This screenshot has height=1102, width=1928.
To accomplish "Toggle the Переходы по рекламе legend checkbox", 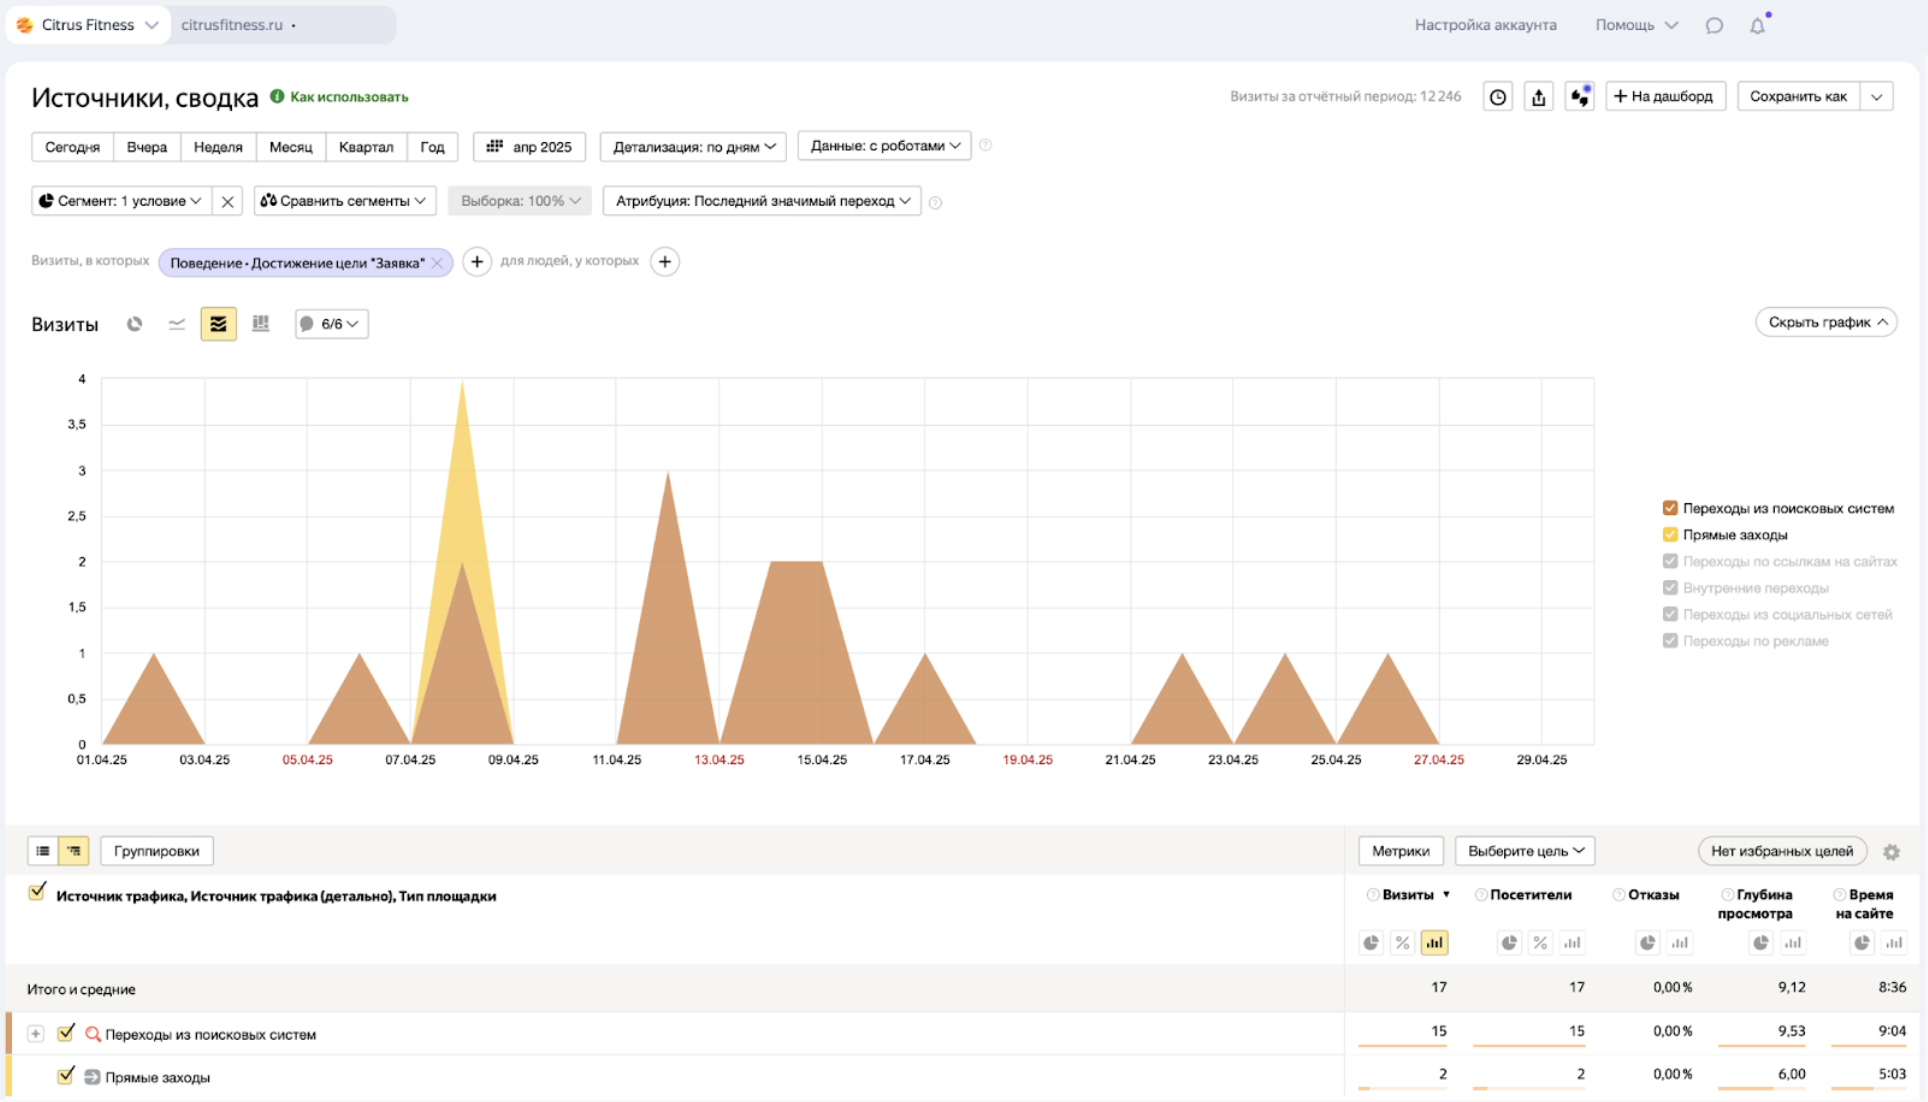I will pyautogui.click(x=1670, y=641).
